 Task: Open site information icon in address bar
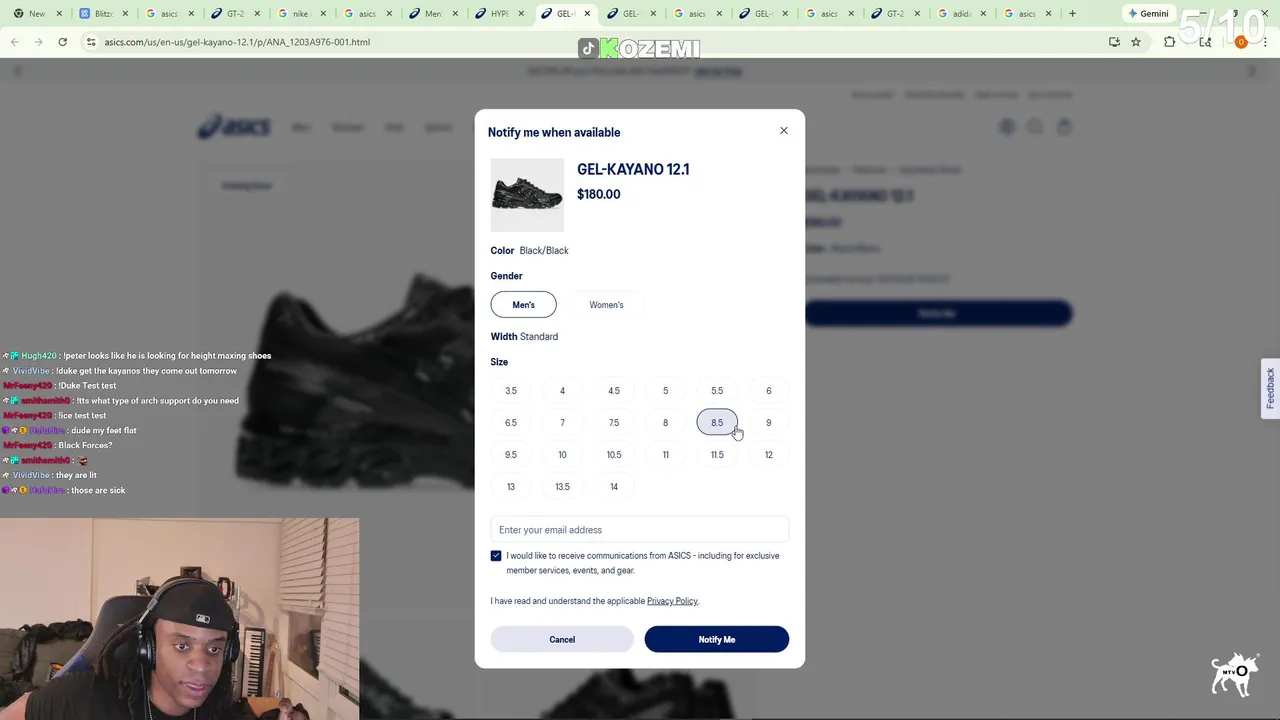91,42
